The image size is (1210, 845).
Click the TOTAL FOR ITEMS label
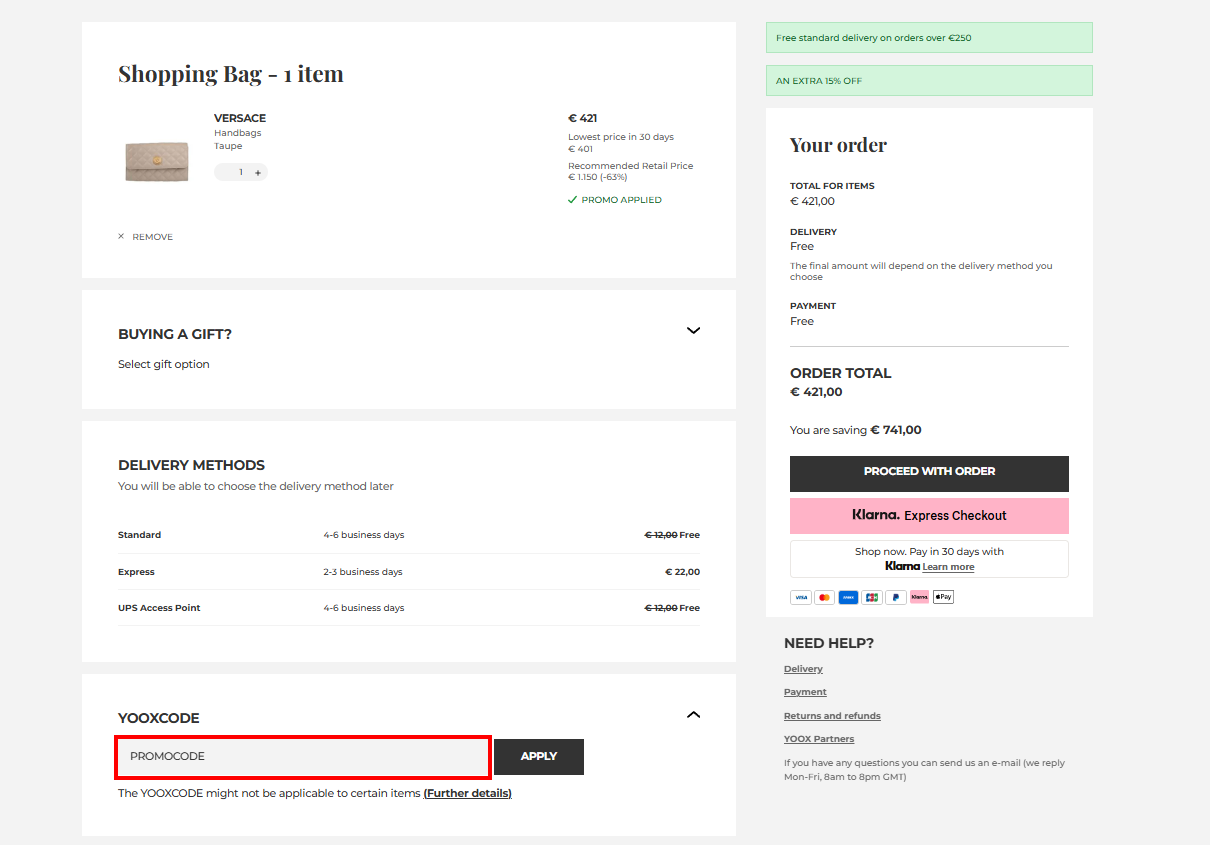point(832,186)
